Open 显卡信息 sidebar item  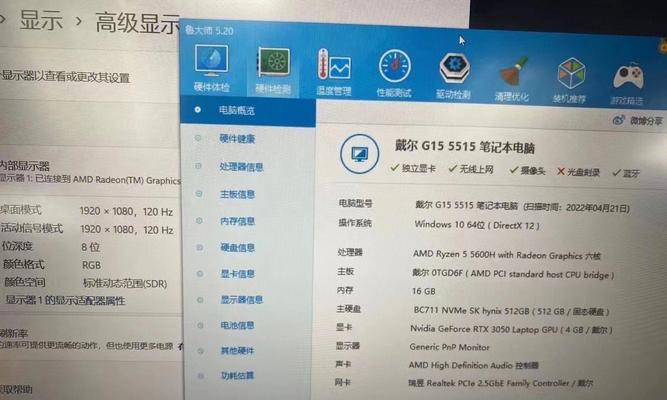[x=237, y=274]
